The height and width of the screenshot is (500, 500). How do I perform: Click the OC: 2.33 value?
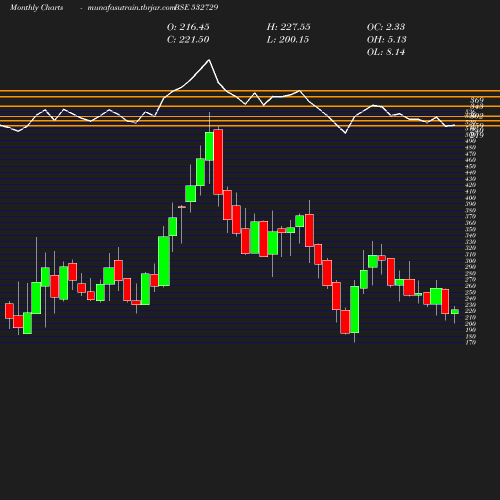tap(386, 27)
